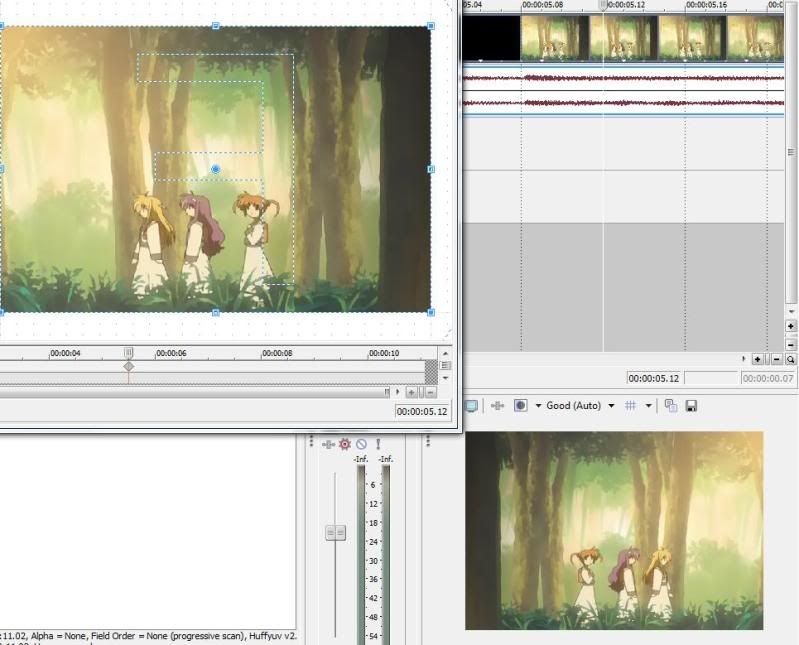Click 00:00:10 on Pan/Crop ruler
Viewport: 799px width, 645px height.
384,353
